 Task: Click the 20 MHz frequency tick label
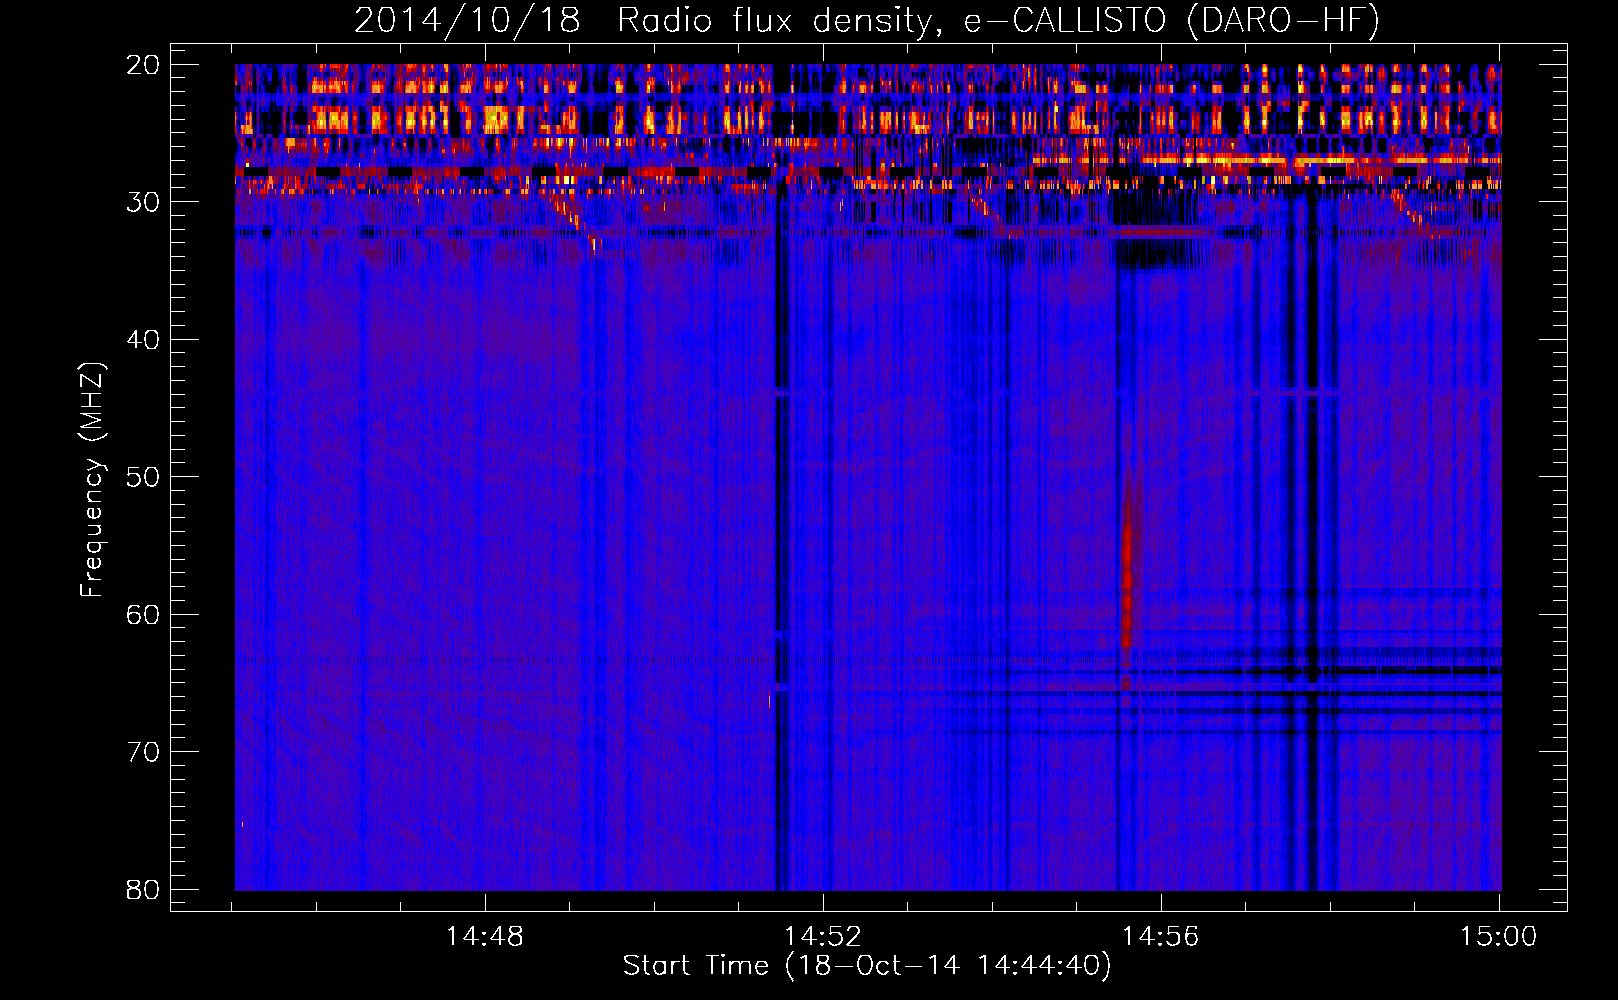[x=143, y=65]
